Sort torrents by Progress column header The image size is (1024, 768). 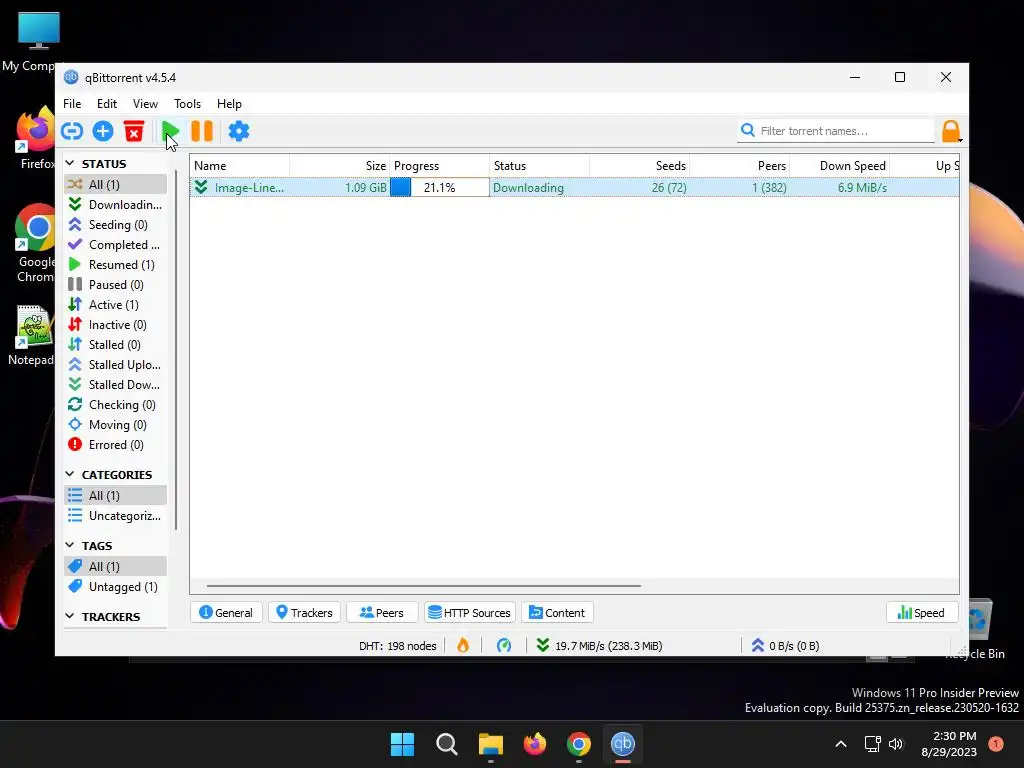click(440, 166)
